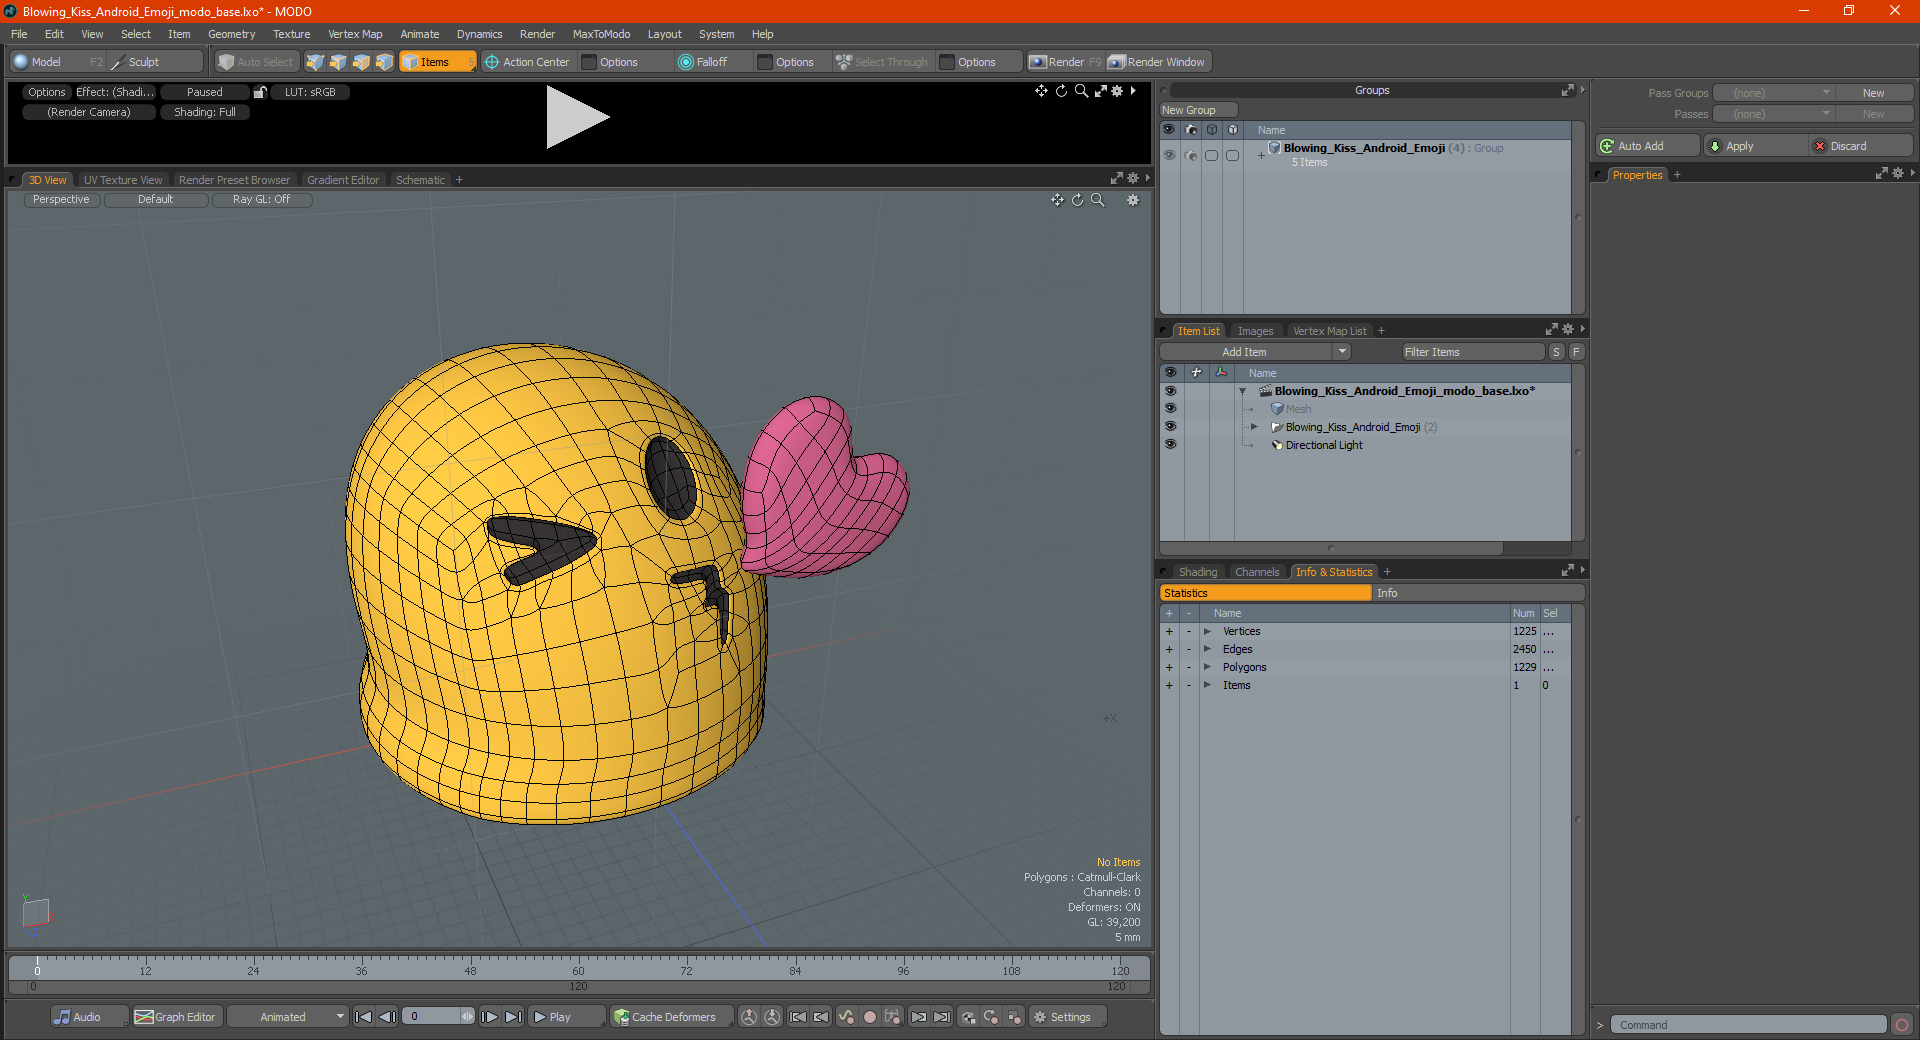Unlock the preview render lock icon
The width and height of the screenshot is (1920, 1040).
(260, 92)
